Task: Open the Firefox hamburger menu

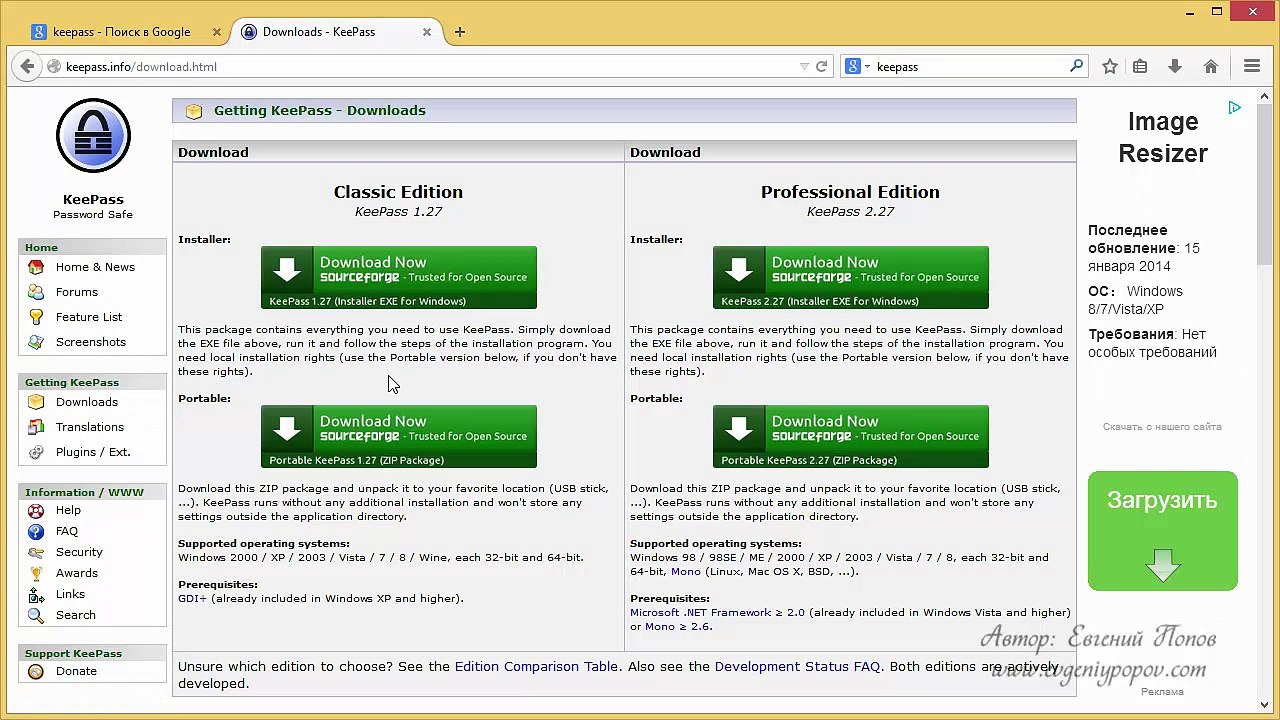Action: (x=1252, y=66)
